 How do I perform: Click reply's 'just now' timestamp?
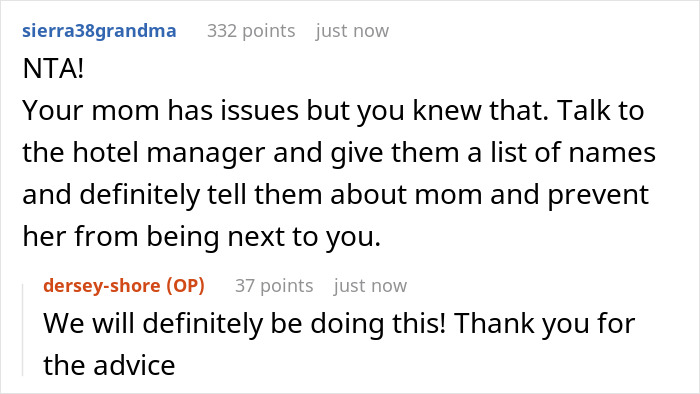[370, 286]
